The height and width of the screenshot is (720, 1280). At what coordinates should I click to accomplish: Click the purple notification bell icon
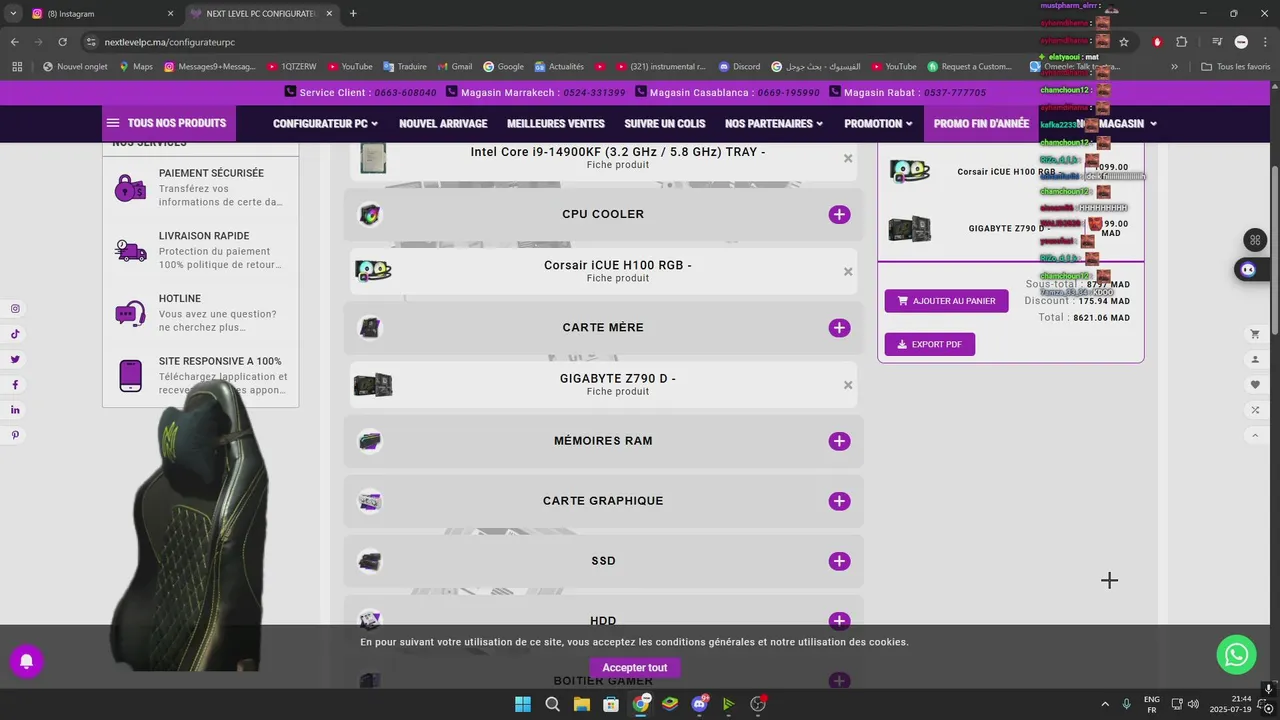pyautogui.click(x=27, y=661)
